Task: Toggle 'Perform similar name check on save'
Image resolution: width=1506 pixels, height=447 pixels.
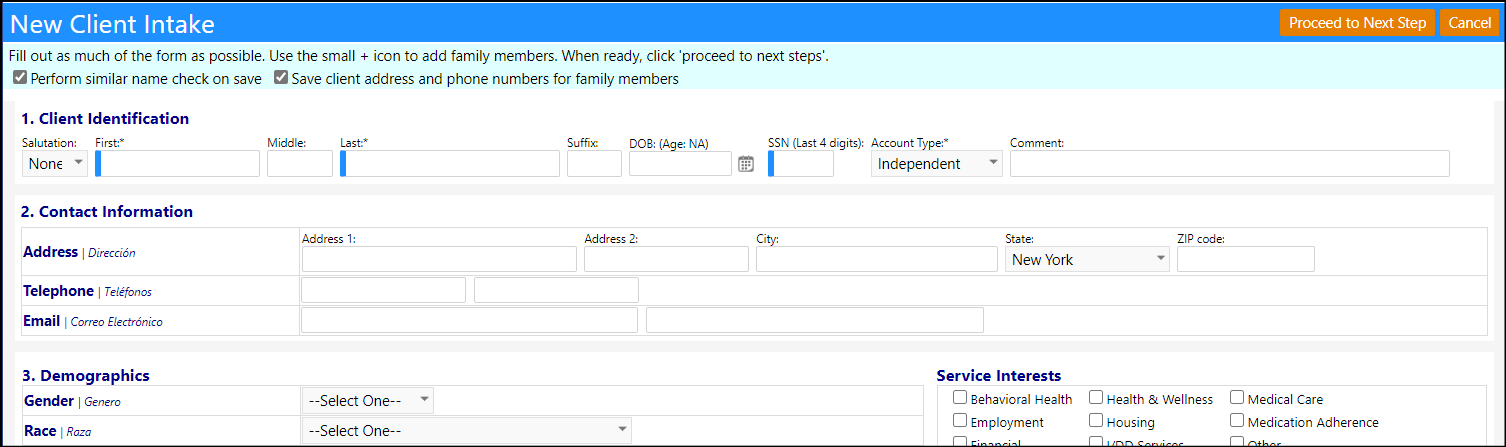Action: pos(20,78)
